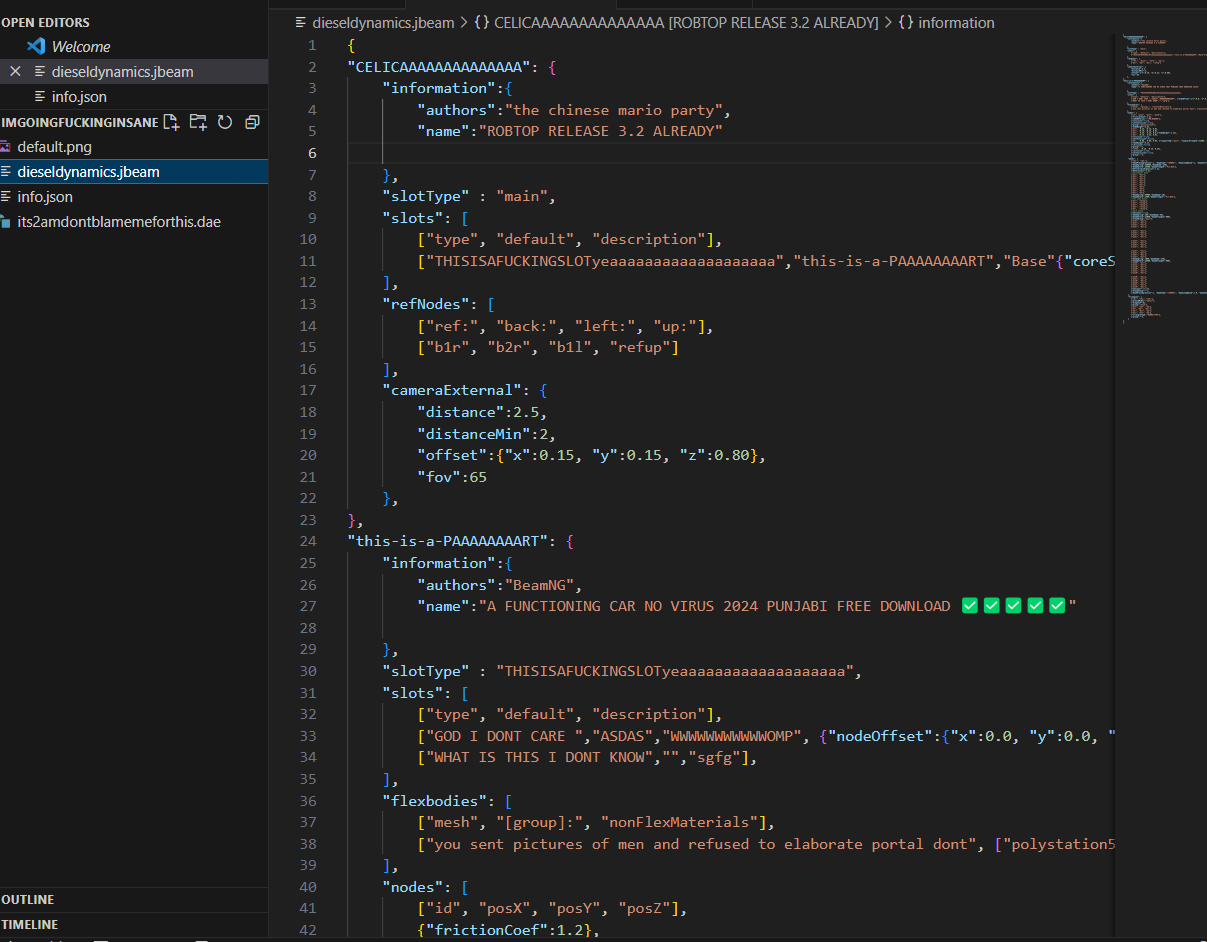Click the its2amdontblamemeforthis.dae file icon
This screenshot has width=1207, height=942.
click(6, 222)
